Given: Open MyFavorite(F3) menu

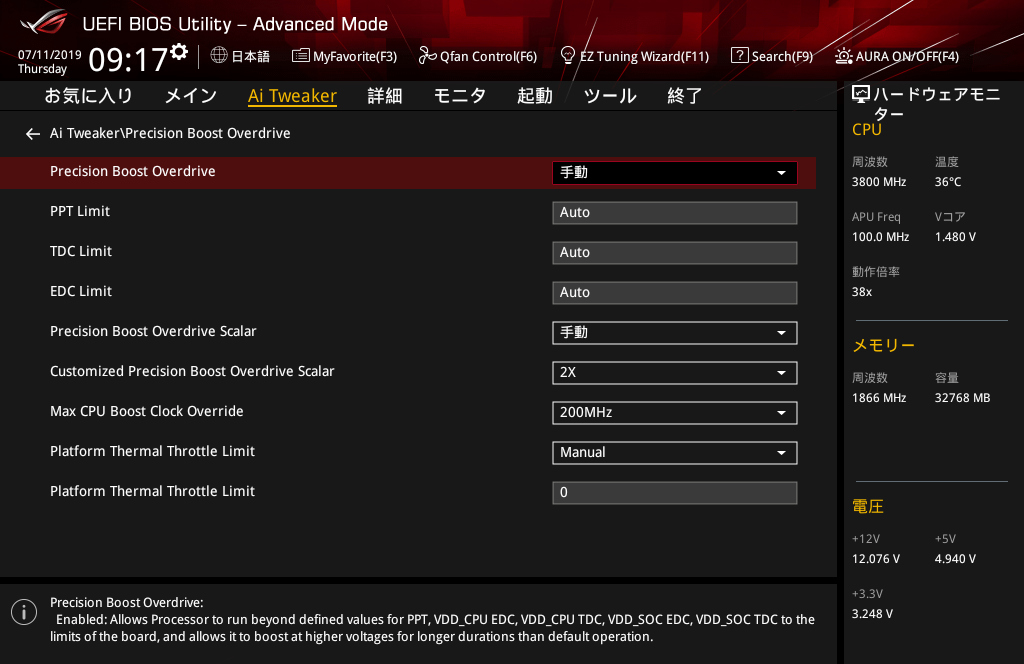Looking at the screenshot, I should (x=345, y=56).
